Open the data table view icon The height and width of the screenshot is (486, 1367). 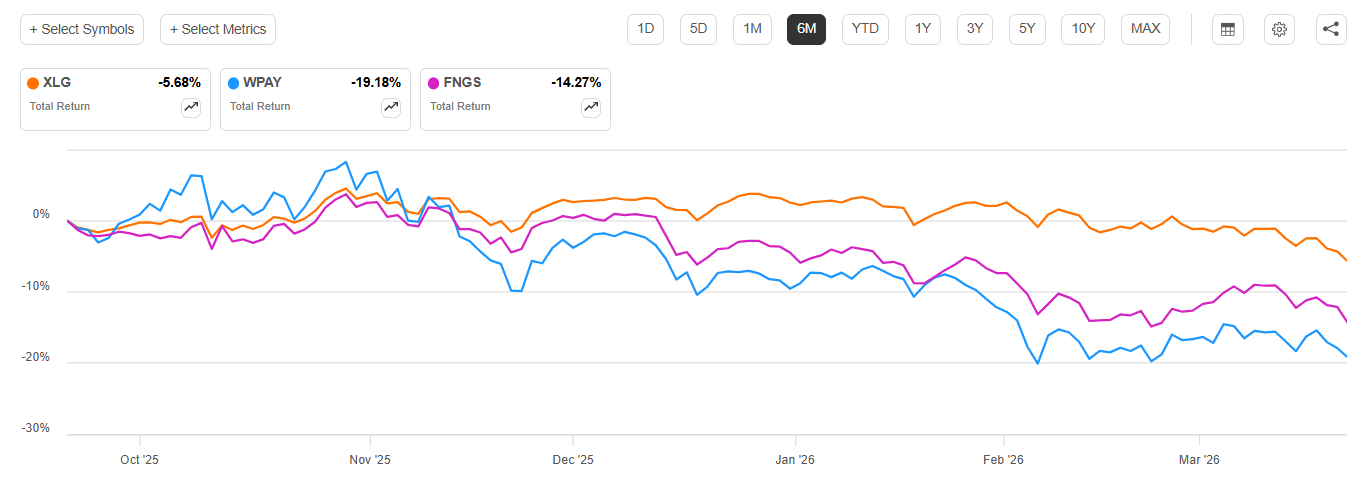coord(1228,29)
